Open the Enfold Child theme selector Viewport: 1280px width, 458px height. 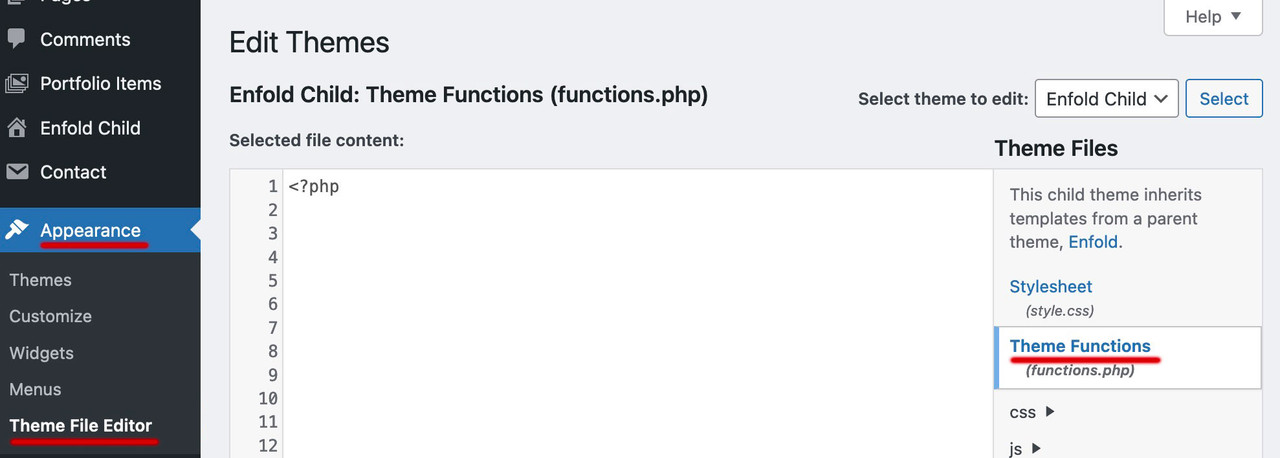click(1107, 99)
